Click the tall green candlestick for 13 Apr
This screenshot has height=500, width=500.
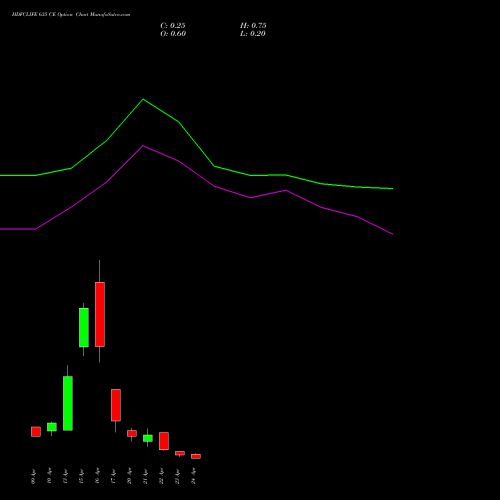68,403
